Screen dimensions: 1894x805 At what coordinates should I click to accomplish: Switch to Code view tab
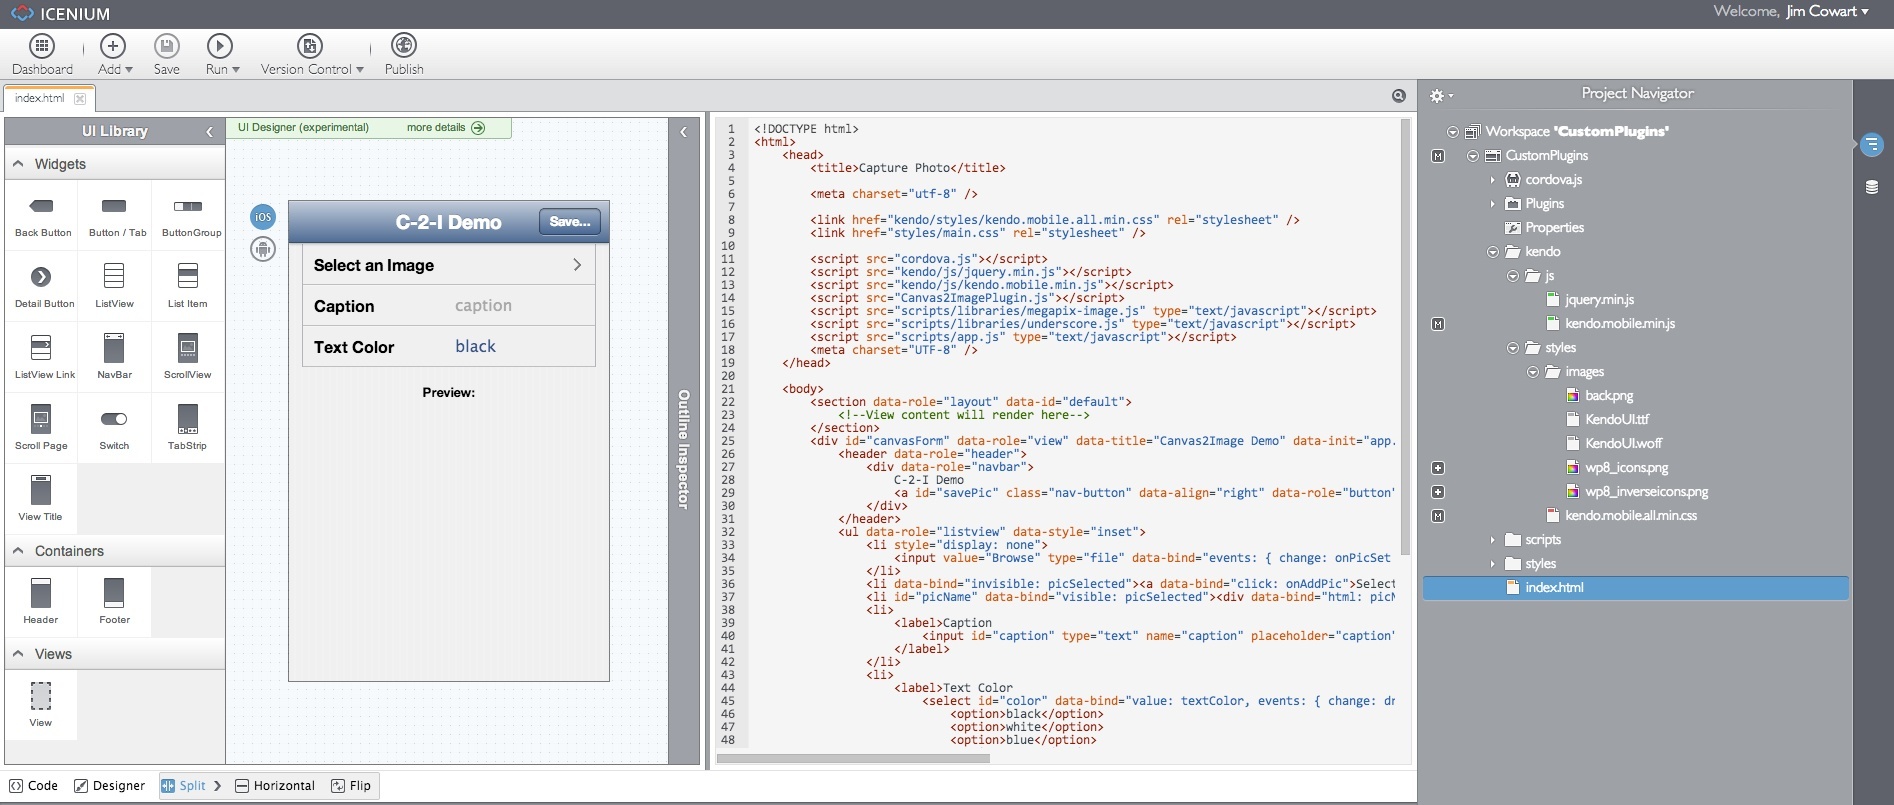pos(34,786)
